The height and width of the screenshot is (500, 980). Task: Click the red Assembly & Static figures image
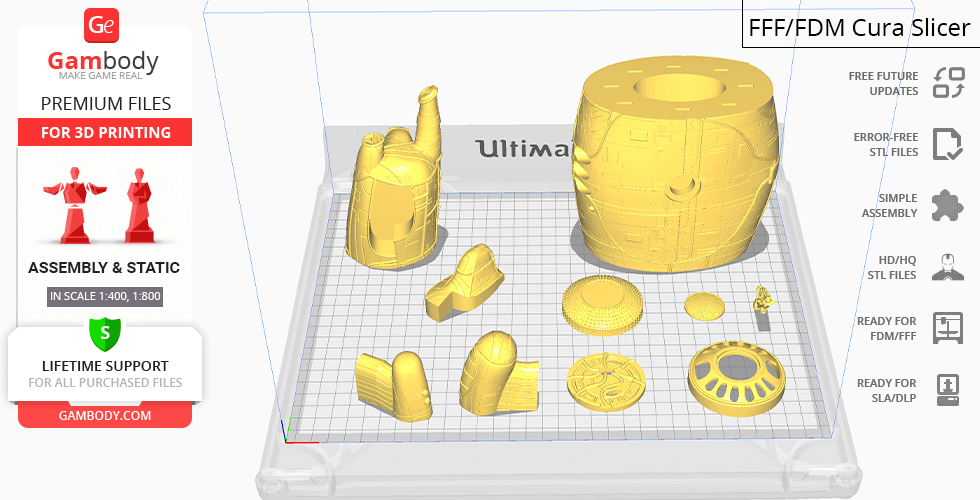[104, 205]
